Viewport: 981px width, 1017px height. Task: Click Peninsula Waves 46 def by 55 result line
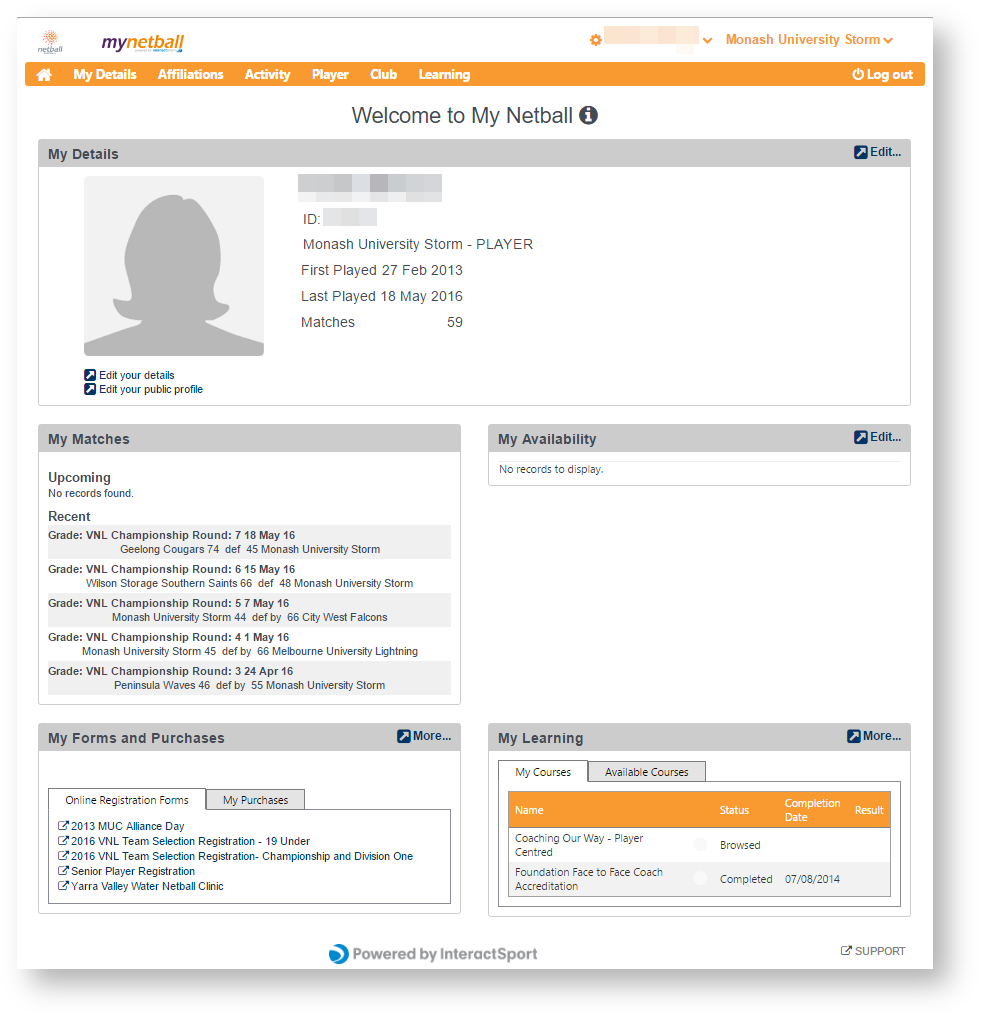pyautogui.click(x=249, y=685)
